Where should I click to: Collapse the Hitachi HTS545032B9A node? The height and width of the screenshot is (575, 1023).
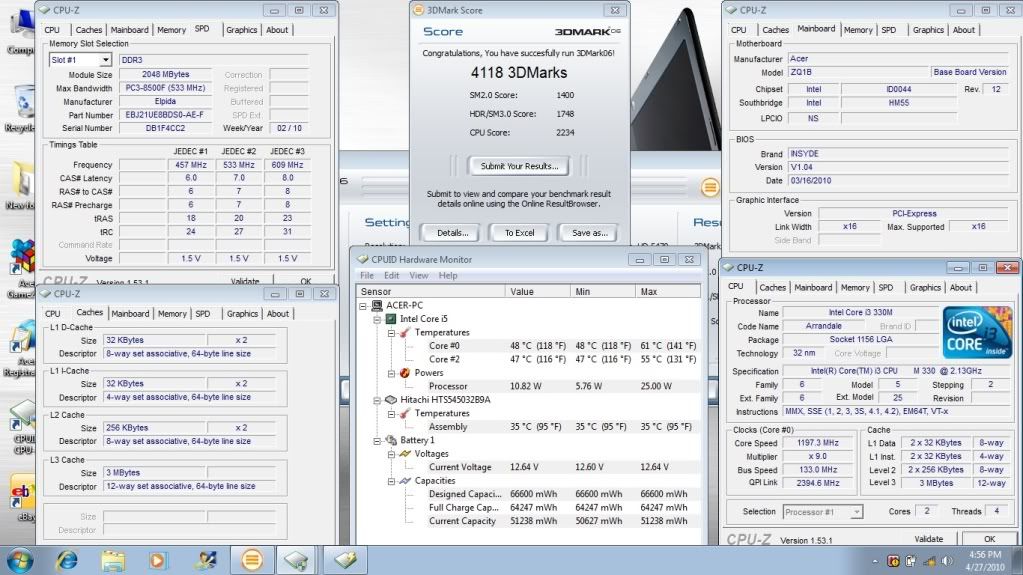(376, 400)
